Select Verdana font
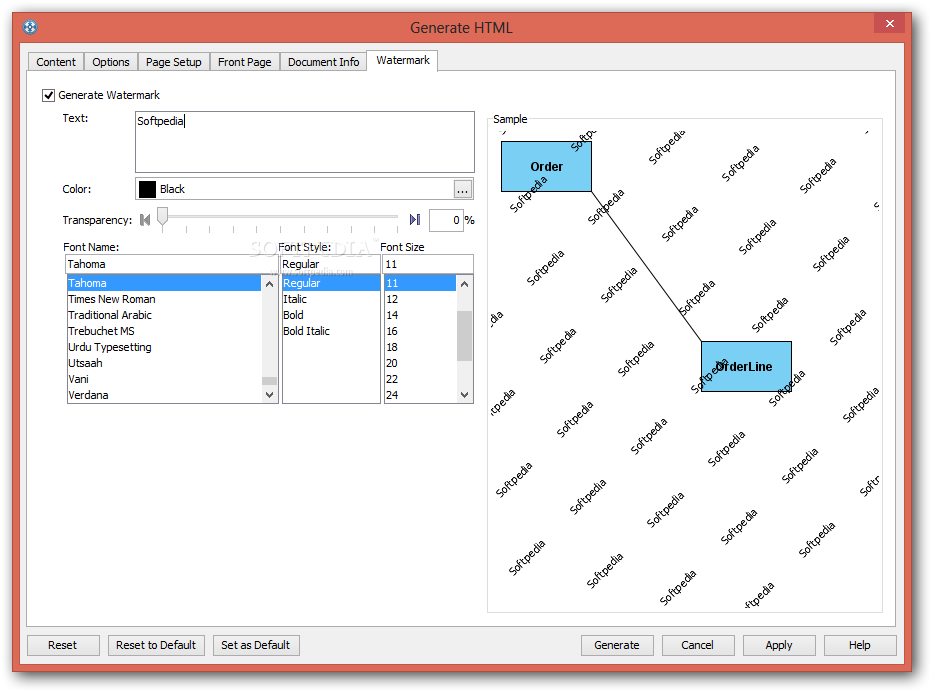This screenshot has width=932, height=692. point(164,395)
